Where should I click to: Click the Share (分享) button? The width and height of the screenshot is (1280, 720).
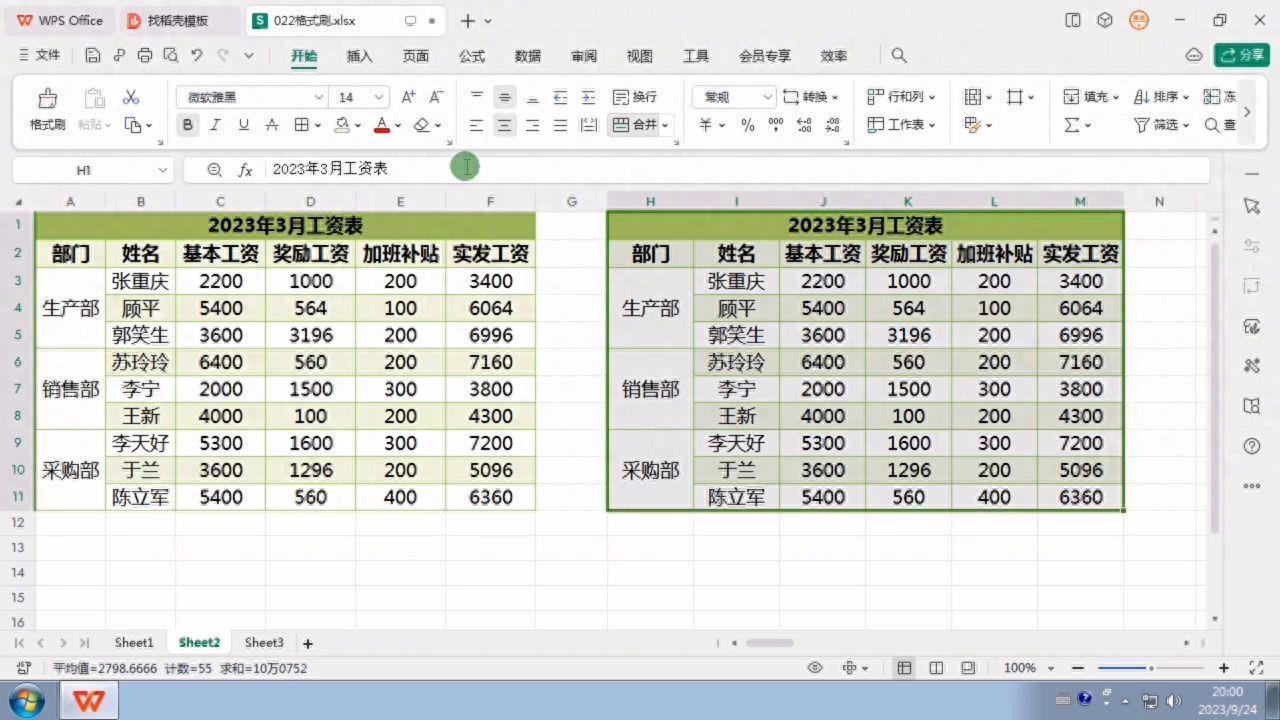tap(1241, 55)
